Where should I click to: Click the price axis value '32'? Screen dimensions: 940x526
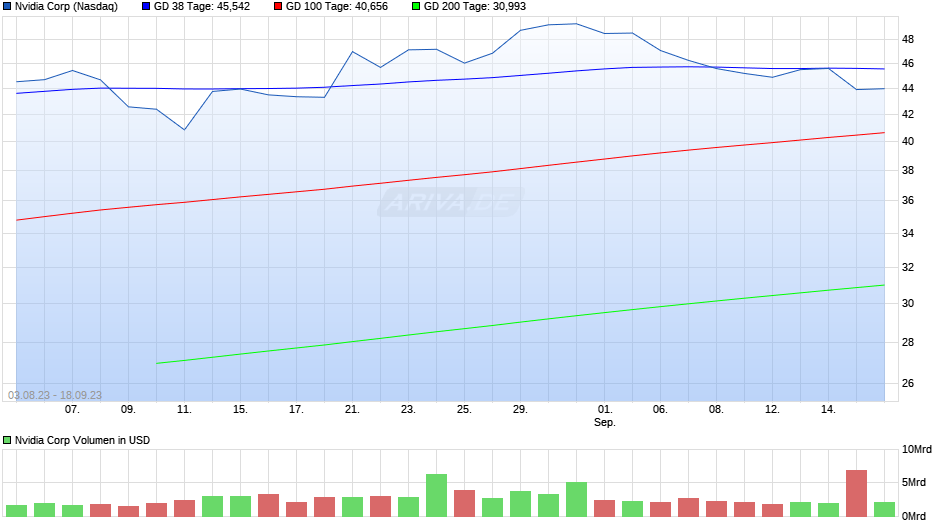click(x=908, y=267)
